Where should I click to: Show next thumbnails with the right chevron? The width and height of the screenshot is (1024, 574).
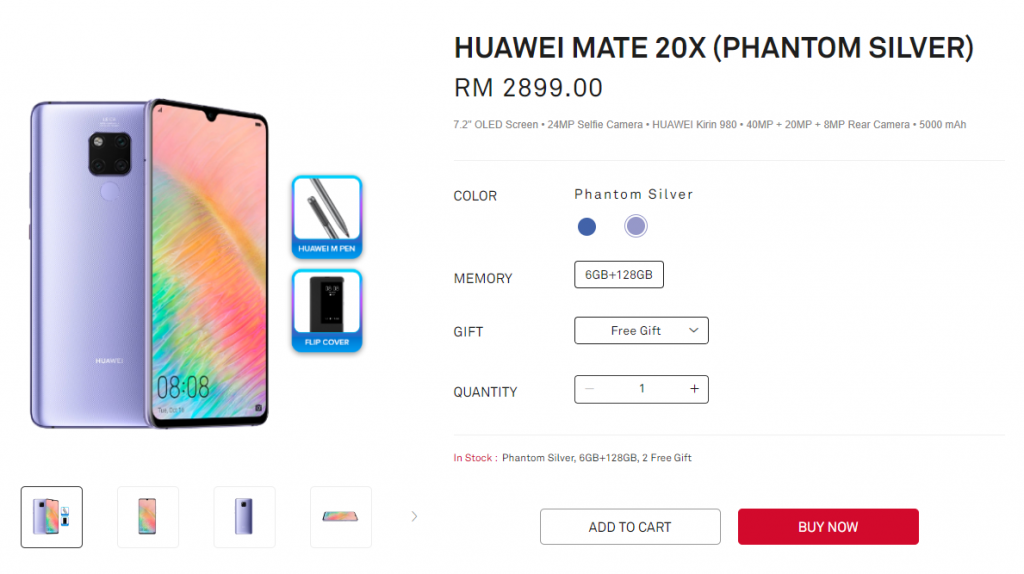point(414,517)
